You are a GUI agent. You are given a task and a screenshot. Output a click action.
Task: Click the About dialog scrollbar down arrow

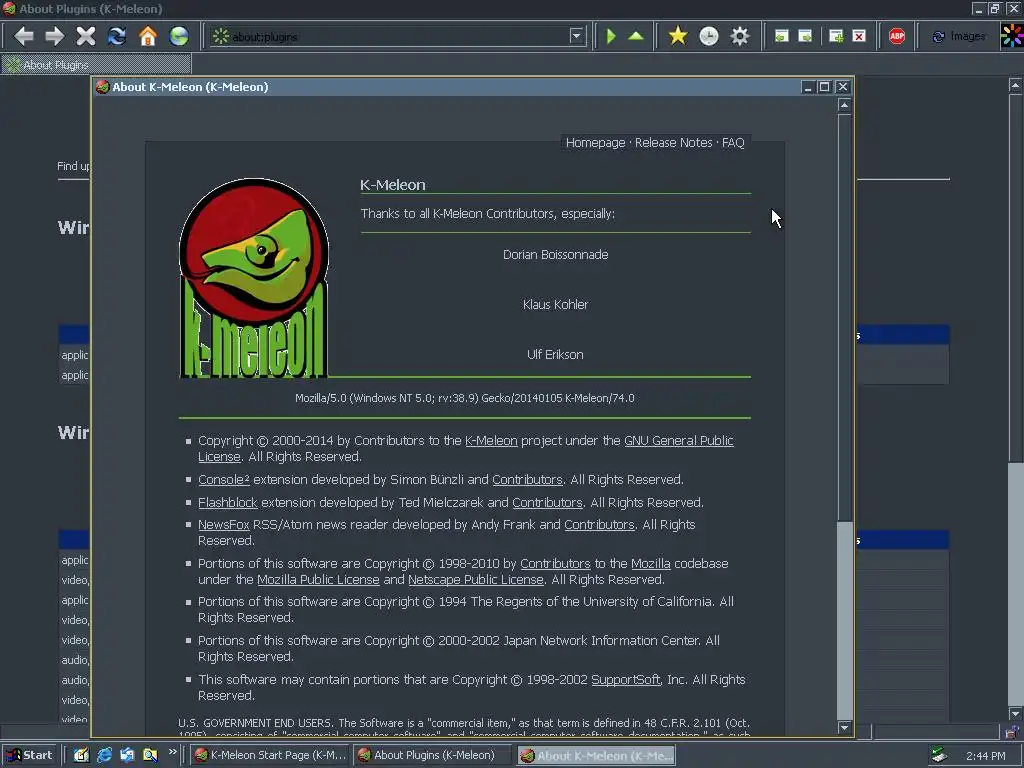click(844, 727)
